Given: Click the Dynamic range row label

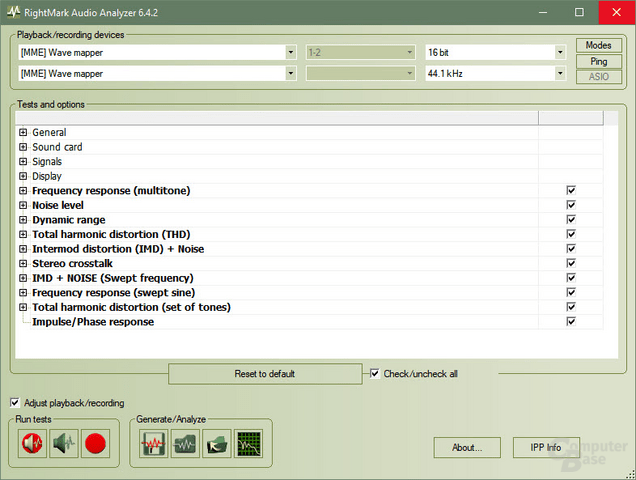Looking at the screenshot, I should point(69,220).
